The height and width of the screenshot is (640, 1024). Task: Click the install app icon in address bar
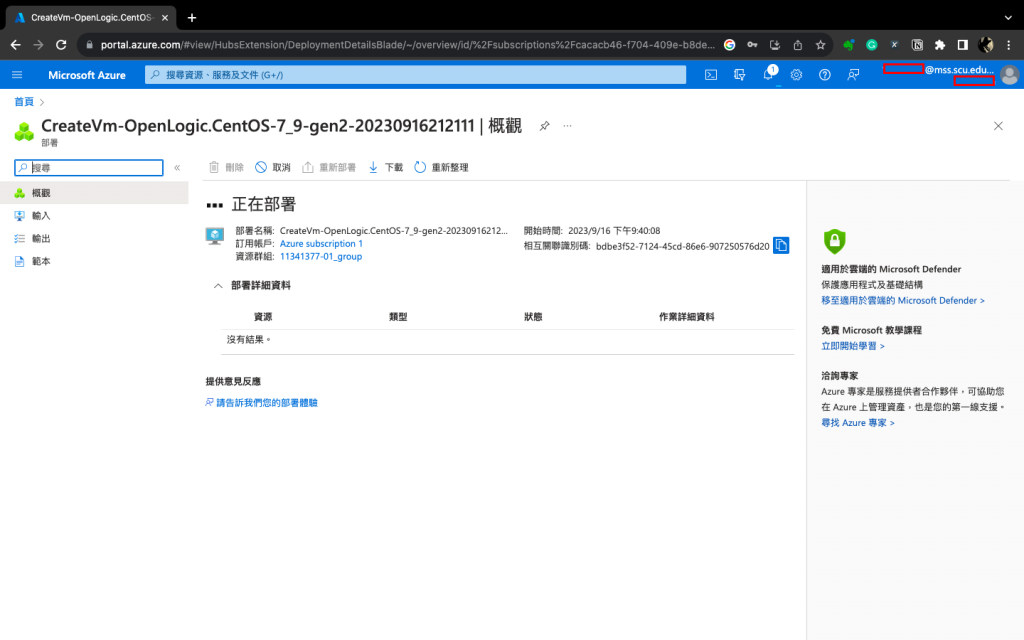pyautogui.click(x=775, y=45)
